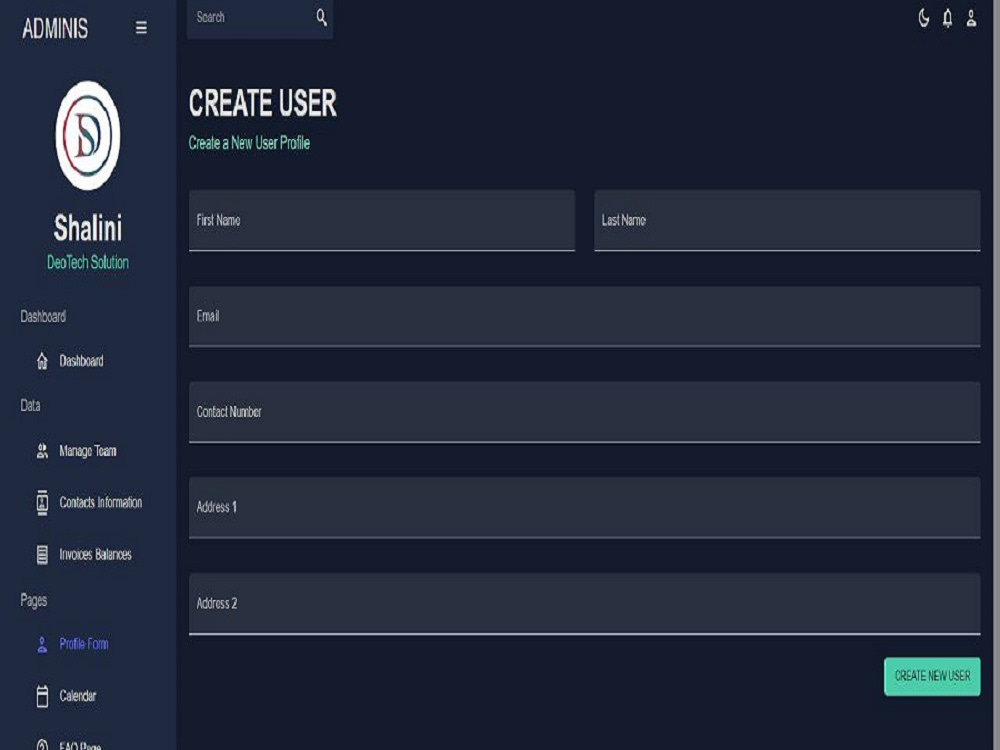The height and width of the screenshot is (750, 1000).
Task: Select the Invoices Balances list icon
Action: (x=42, y=555)
